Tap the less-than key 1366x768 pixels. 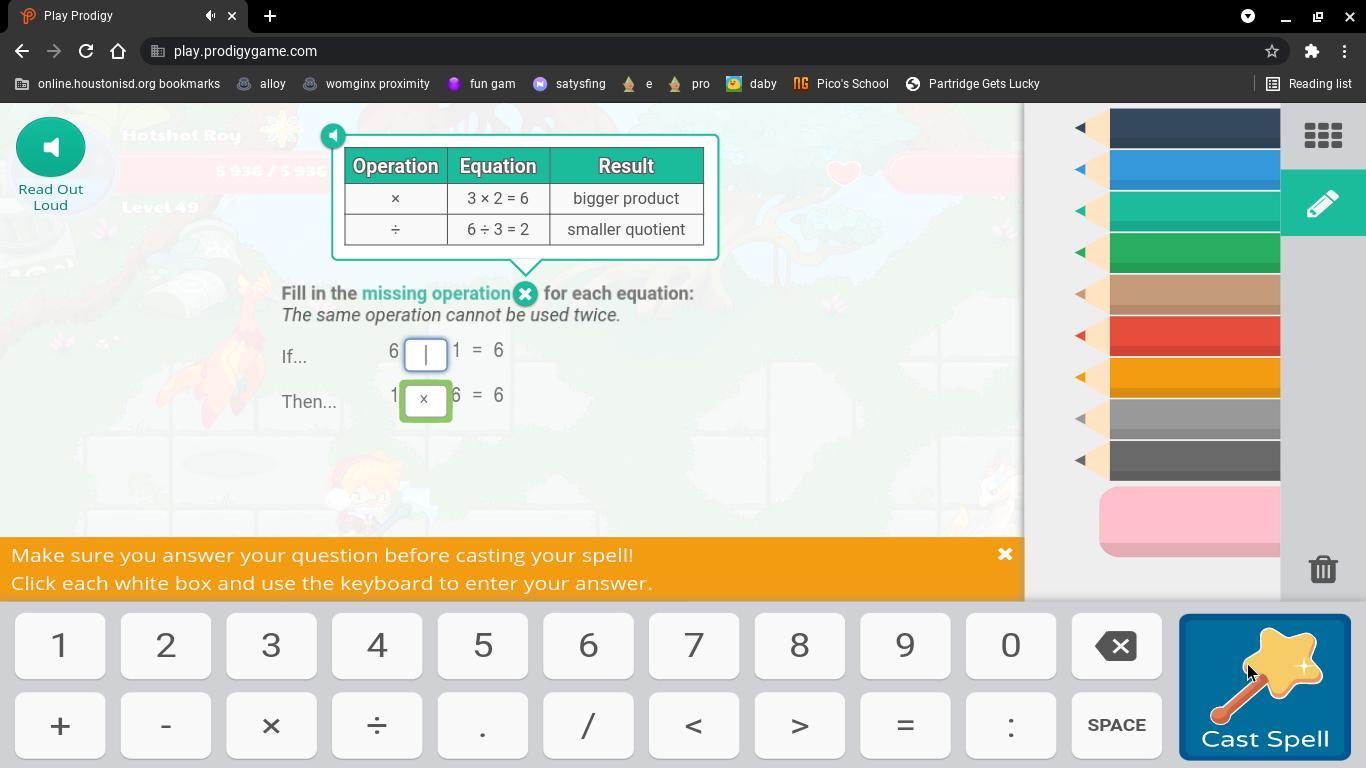pyautogui.click(x=694, y=725)
